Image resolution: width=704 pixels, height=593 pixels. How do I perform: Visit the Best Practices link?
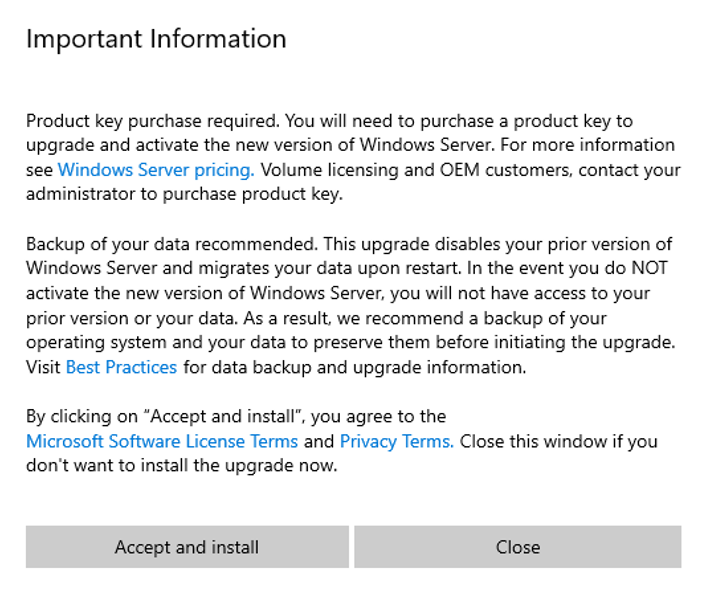(x=121, y=367)
